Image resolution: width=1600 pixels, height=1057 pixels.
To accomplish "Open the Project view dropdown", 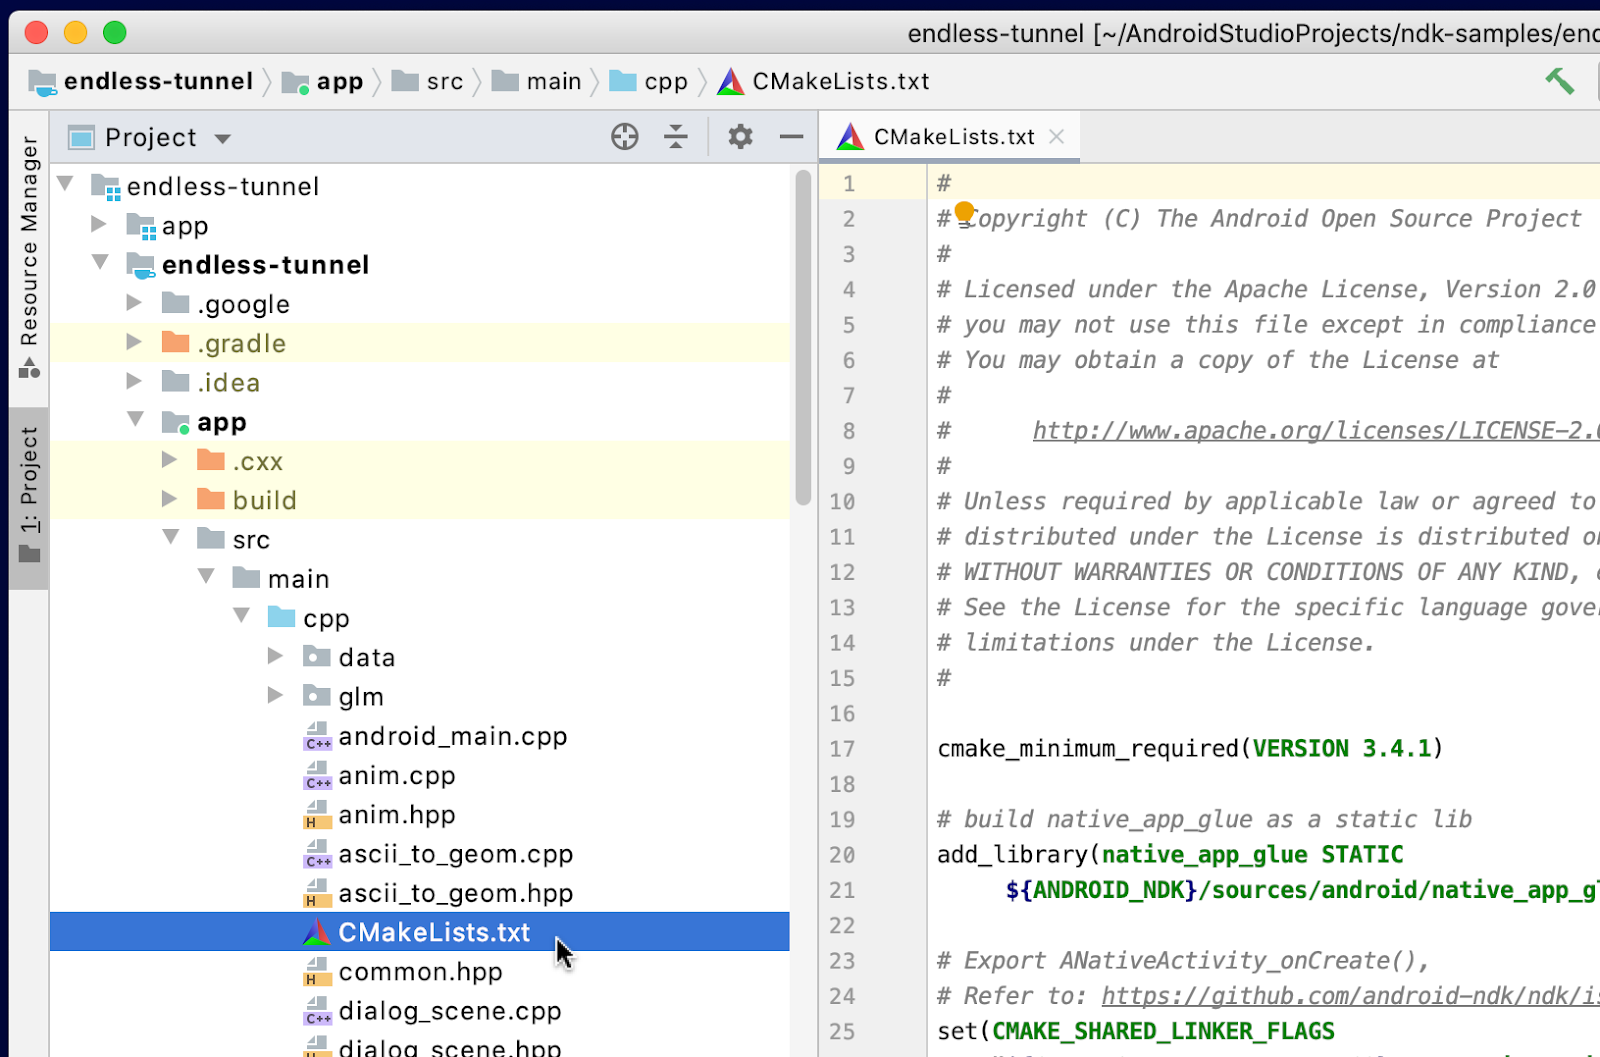I will point(222,139).
